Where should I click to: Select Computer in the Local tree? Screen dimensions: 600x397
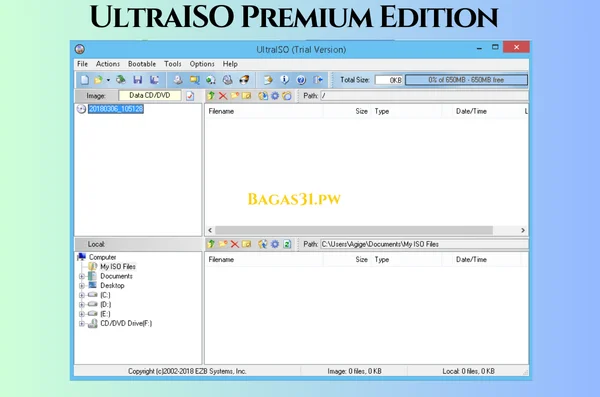coord(102,257)
